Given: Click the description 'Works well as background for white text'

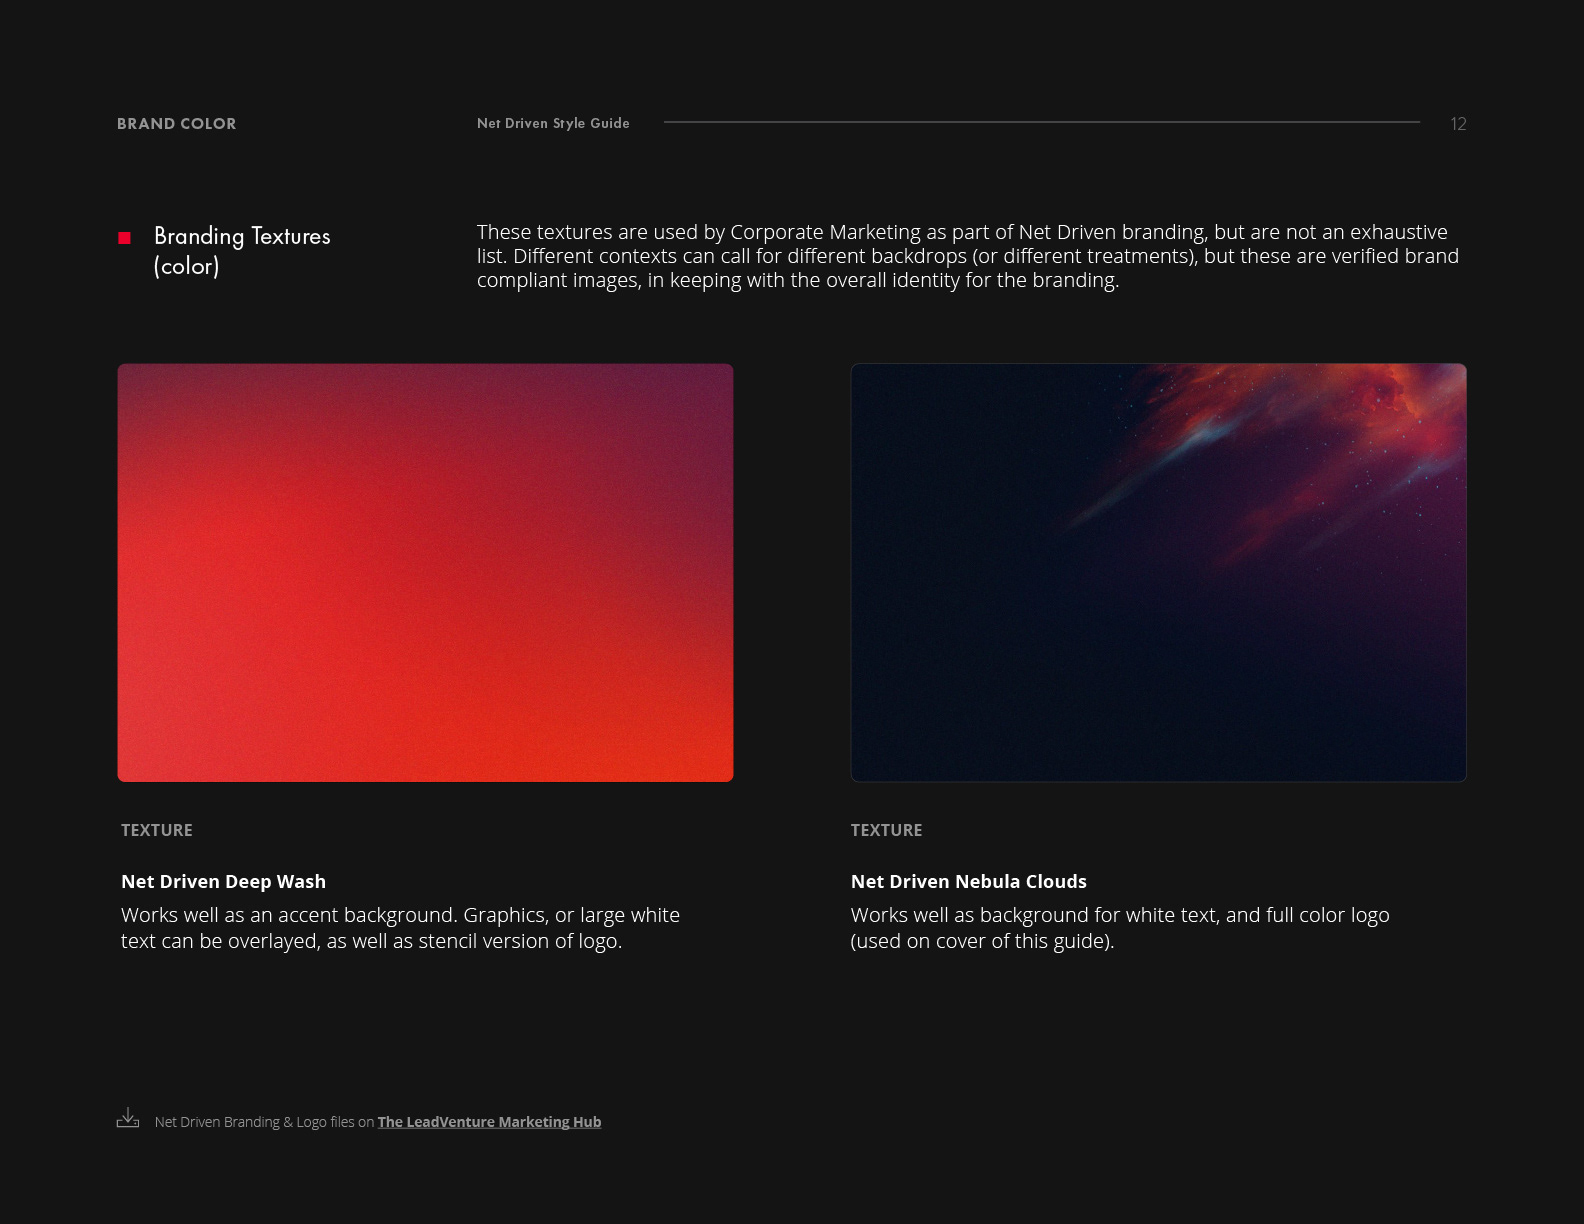Looking at the screenshot, I should [x=1120, y=928].
